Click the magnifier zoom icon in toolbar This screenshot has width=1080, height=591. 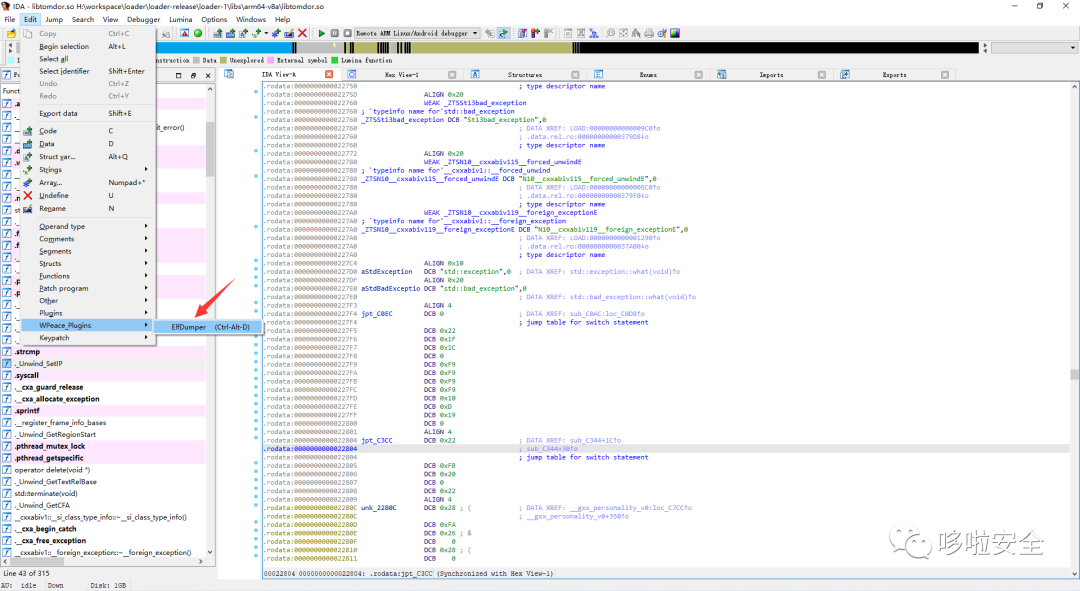(x=610, y=33)
